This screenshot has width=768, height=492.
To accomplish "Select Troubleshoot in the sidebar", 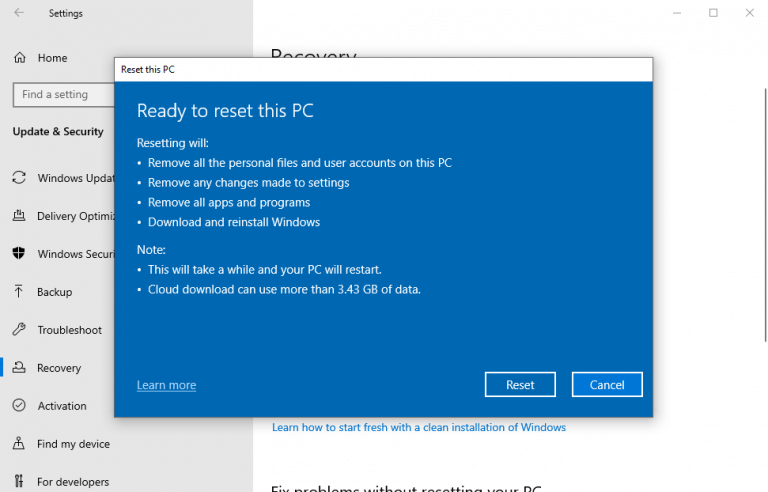I will pyautogui.click(x=70, y=330).
